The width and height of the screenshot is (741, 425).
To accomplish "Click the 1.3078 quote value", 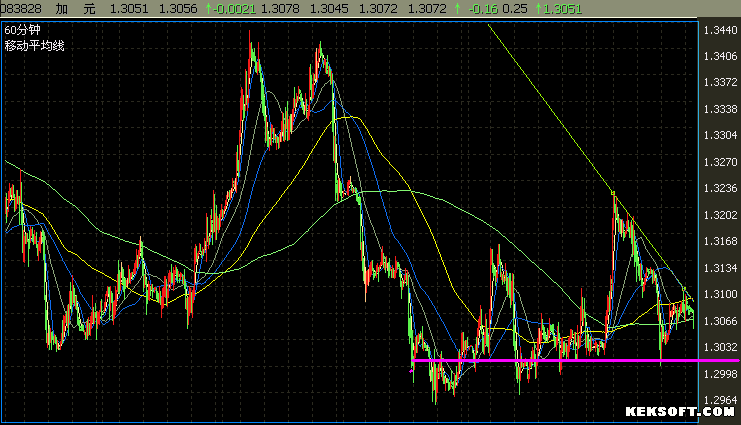I will tap(280, 9).
